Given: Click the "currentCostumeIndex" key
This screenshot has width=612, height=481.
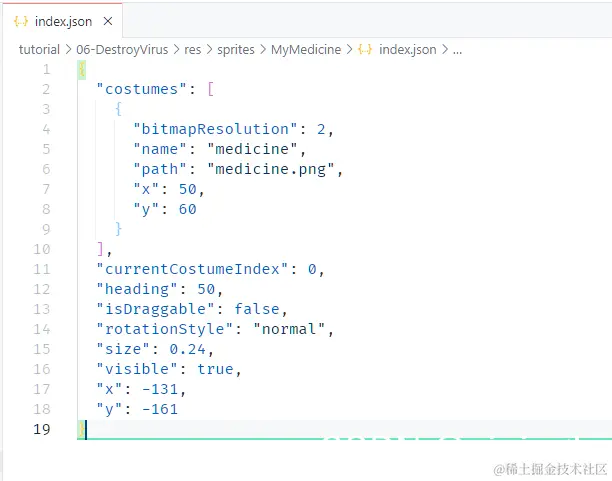Looking at the screenshot, I should (192, 269).
